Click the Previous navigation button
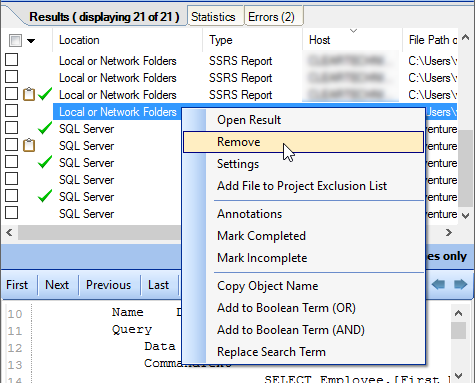475x383 pixels. point(108,285)
